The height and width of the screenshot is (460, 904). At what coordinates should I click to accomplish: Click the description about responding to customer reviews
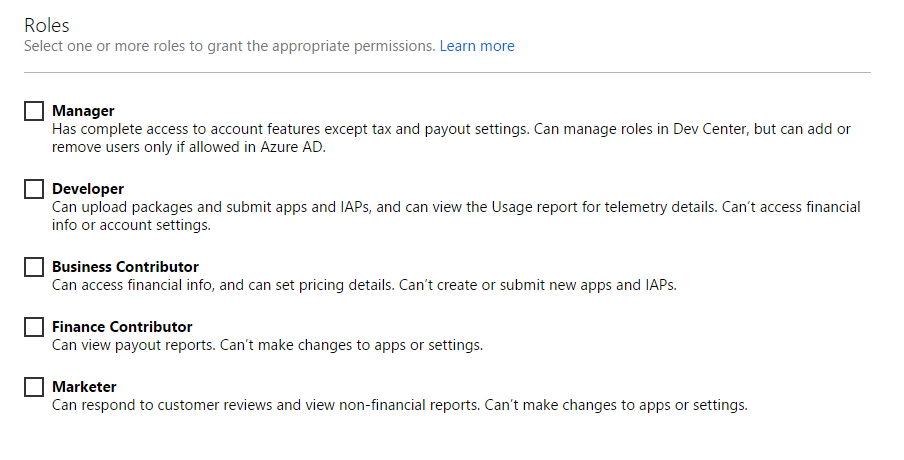pos(400,405)
